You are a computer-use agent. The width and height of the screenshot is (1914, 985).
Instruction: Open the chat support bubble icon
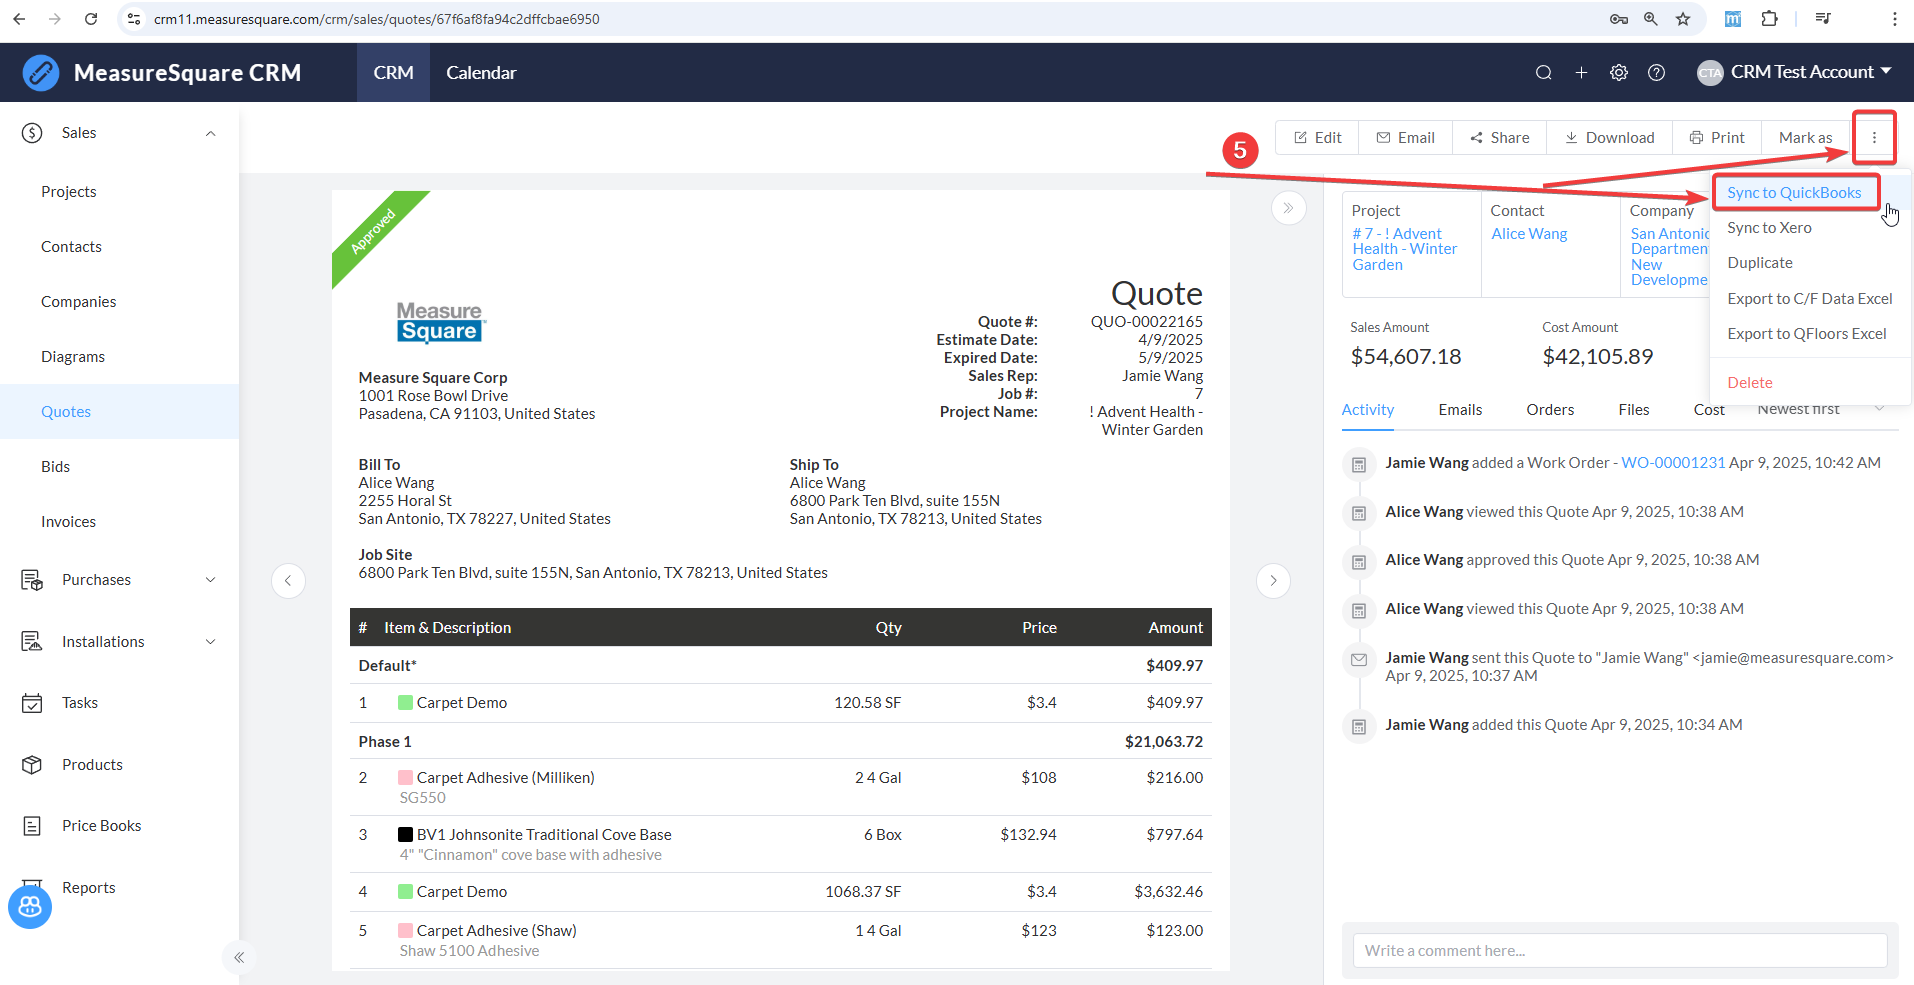[x=30, y=906]
